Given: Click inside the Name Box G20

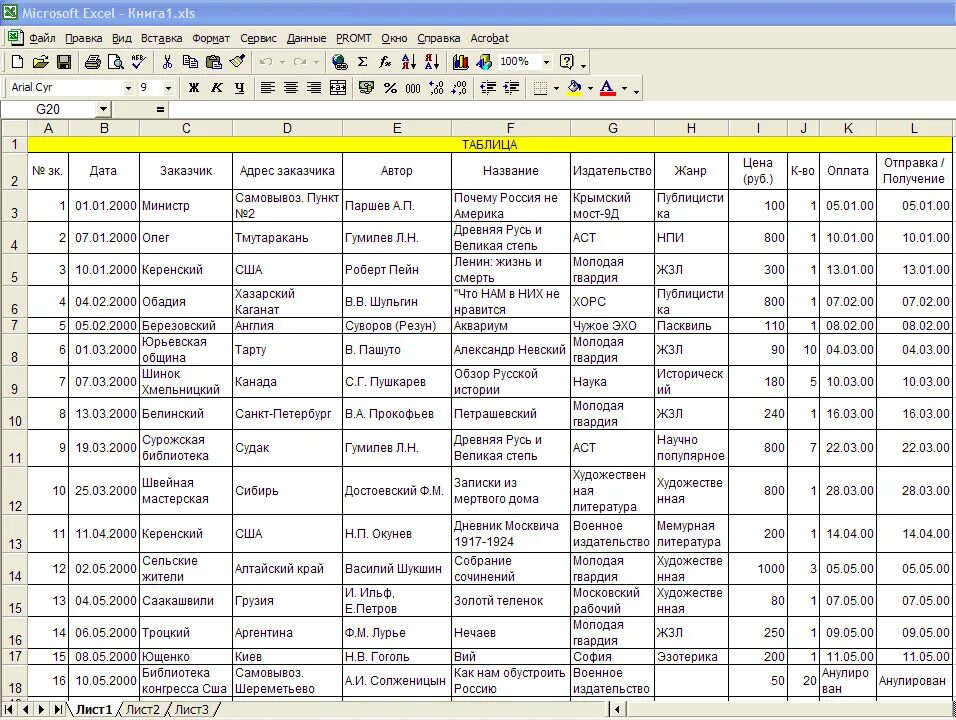Looking at the screenshot, I should click(49, 109).
